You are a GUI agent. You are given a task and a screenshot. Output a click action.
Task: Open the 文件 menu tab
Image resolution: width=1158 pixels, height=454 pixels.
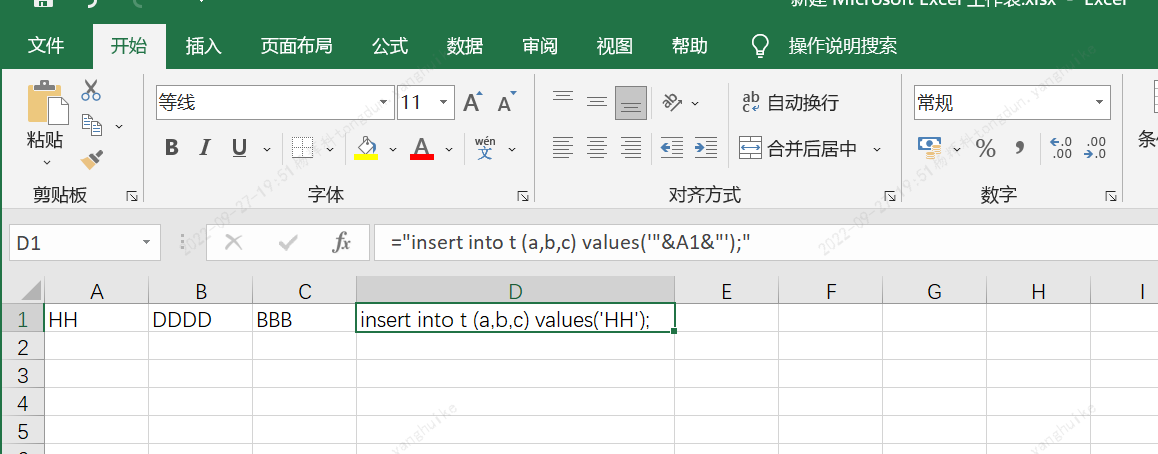pyautogui.click(x=46, y=46)
